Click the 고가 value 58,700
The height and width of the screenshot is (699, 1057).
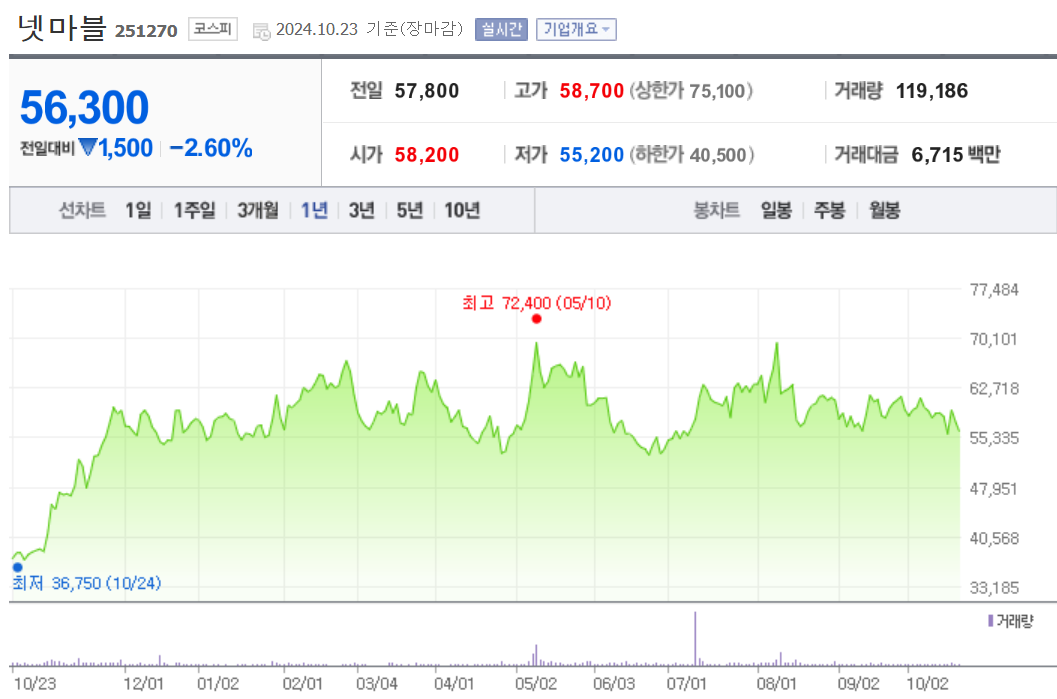[x=591, y=91]
